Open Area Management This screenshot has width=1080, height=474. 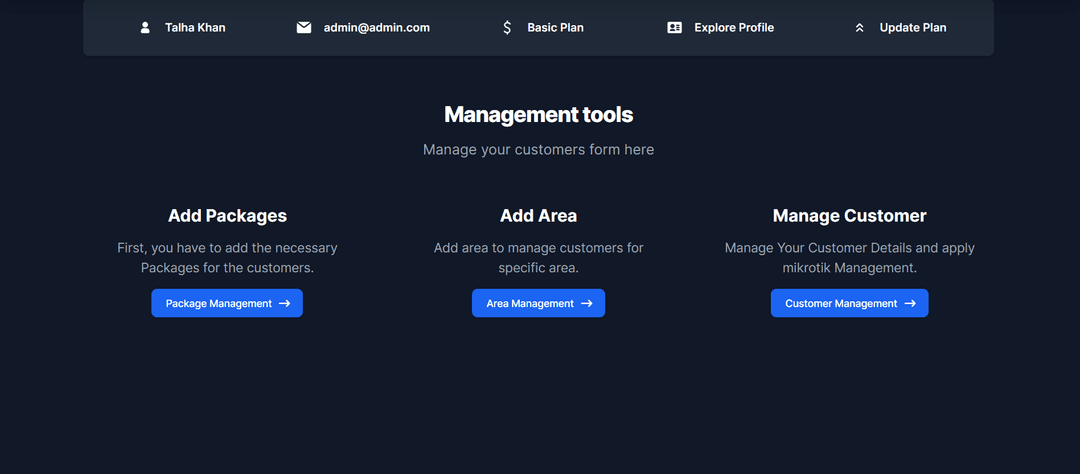(539, 303)
